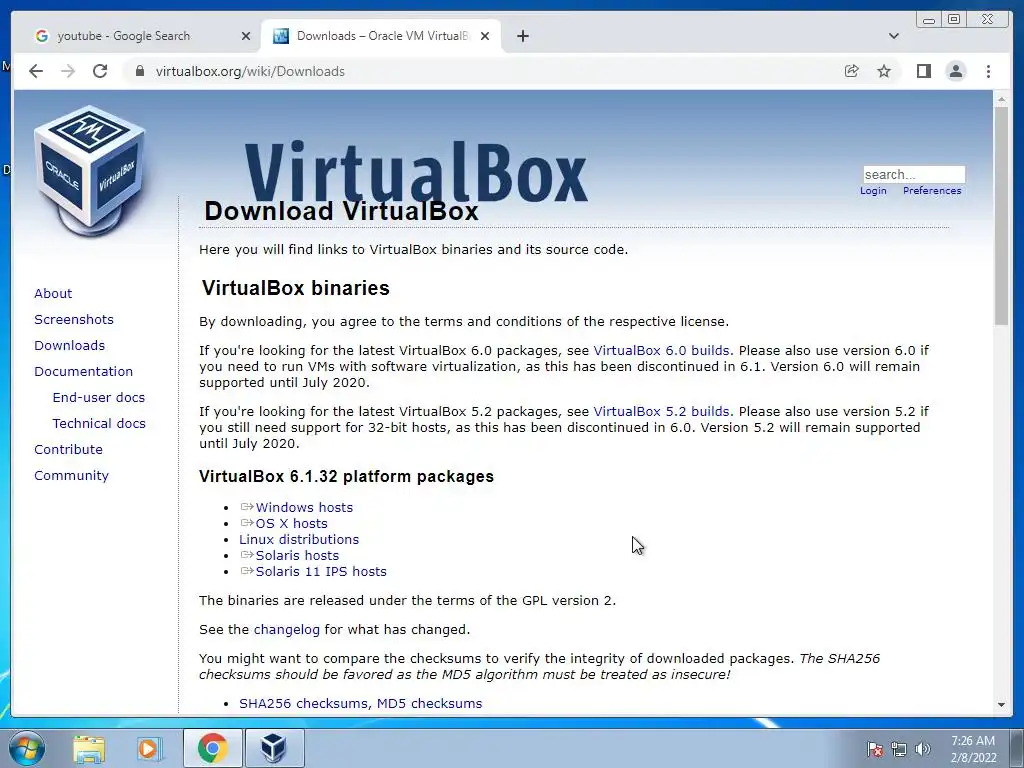The width and height of the screenshot is (1024, 768).
Task: Click the page vertical scrollbar thumb
Action: coord(1001,216)
